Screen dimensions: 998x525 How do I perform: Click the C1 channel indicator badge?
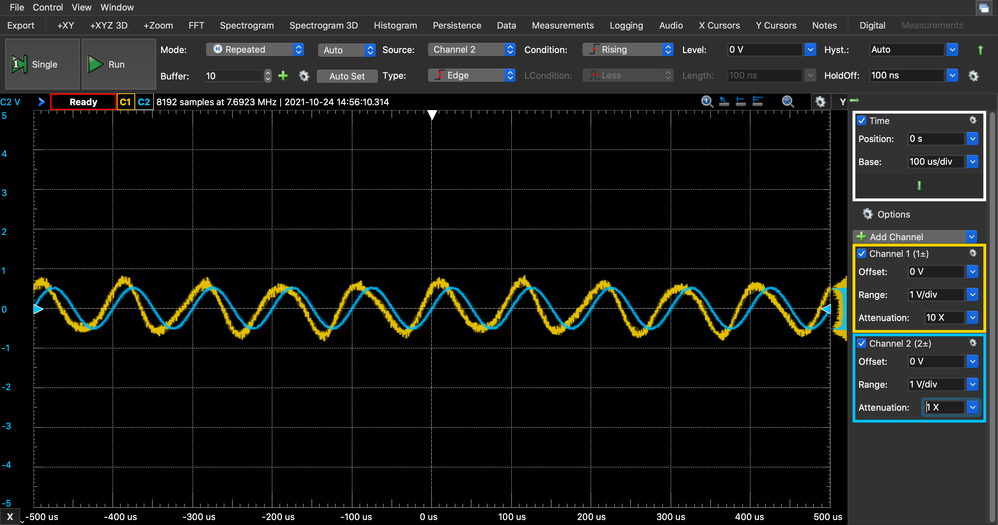(125, 102)
